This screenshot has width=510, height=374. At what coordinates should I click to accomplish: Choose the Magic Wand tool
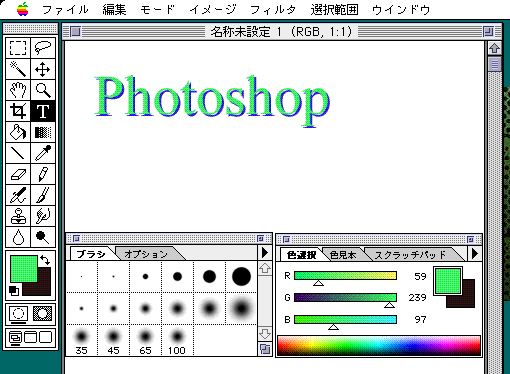pyautogui.click(x=18, y=69)
